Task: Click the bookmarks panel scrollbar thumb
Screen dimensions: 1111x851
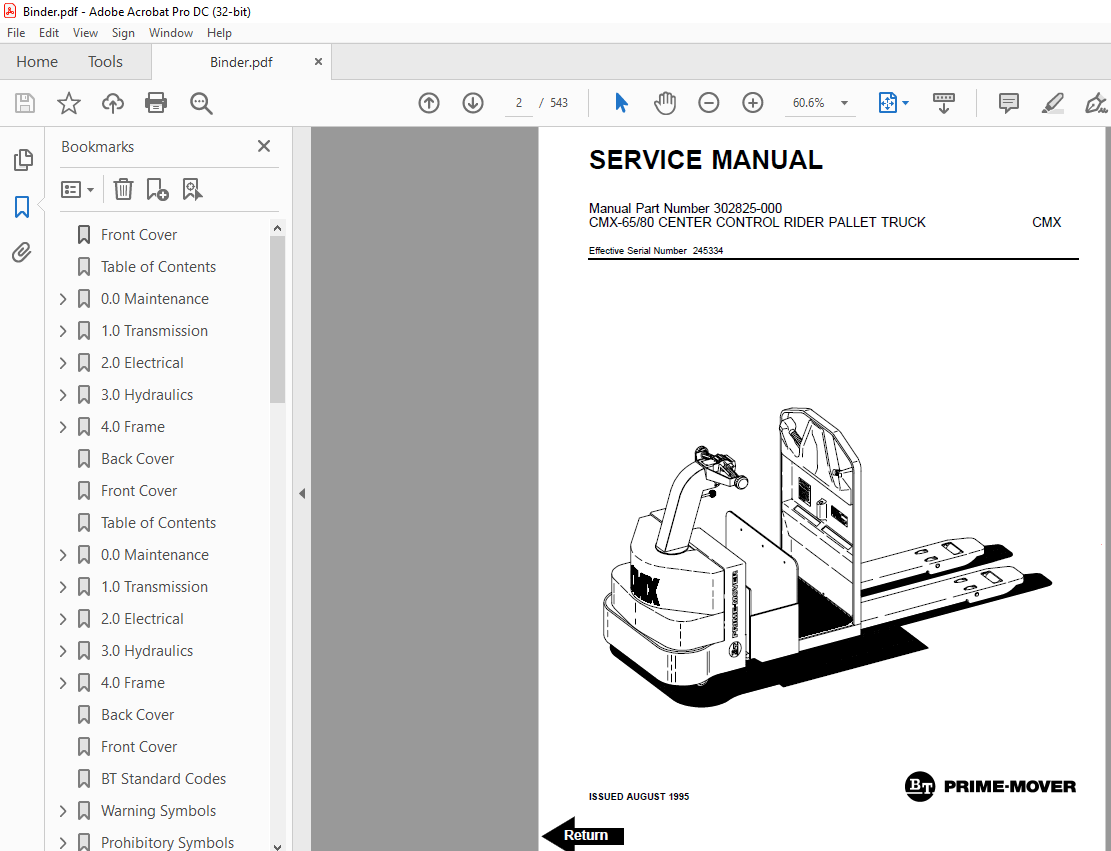Action: point(277,319)
